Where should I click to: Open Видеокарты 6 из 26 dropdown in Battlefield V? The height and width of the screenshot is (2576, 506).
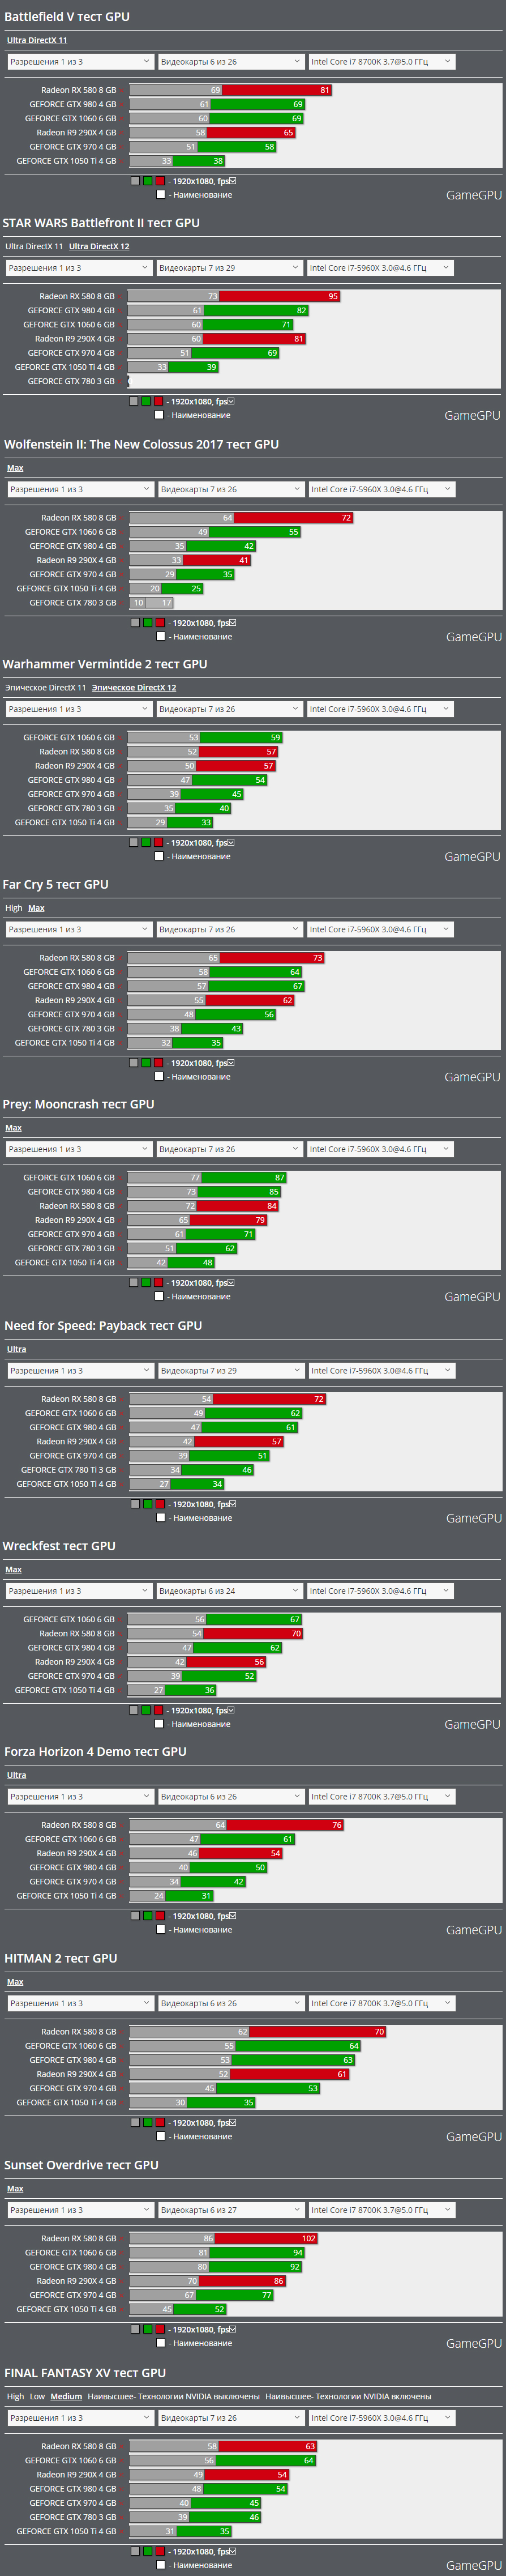tap(230, 62)
